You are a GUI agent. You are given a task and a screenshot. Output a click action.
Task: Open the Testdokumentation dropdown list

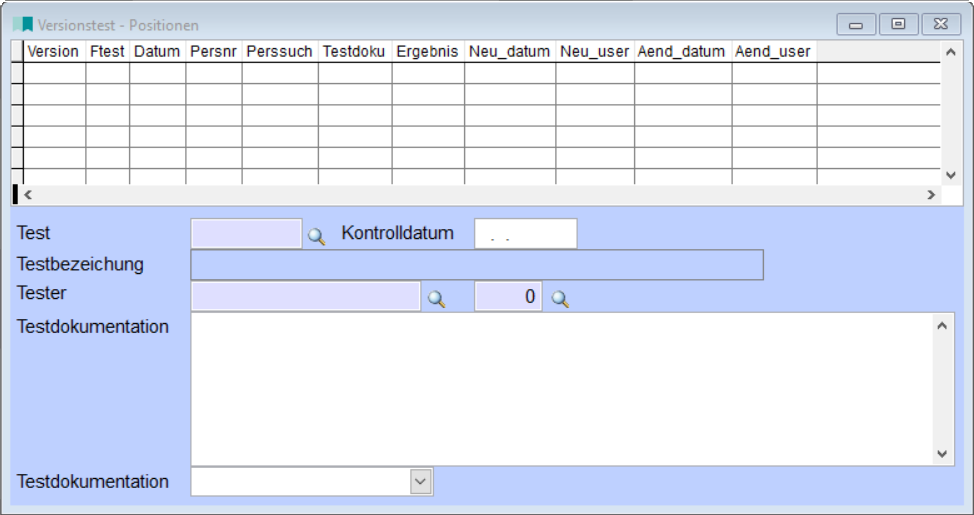[421, 481]
